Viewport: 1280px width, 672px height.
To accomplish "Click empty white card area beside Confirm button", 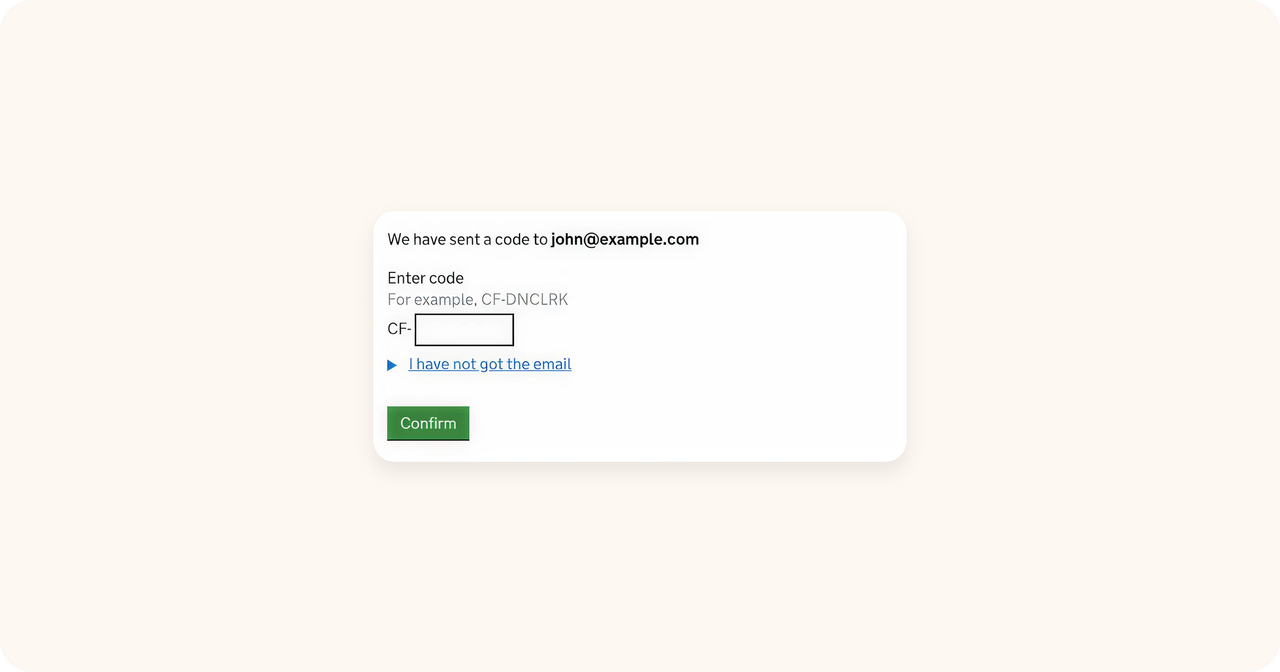I will pos(680,423).
